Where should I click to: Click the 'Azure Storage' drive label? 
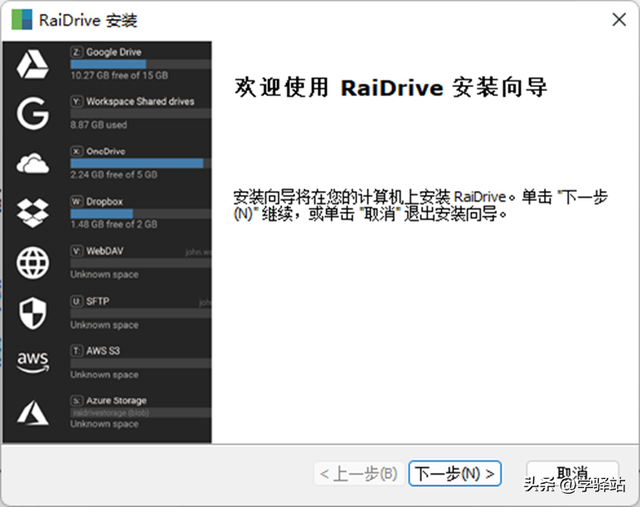pyautogui.click(x=116, y=400)
